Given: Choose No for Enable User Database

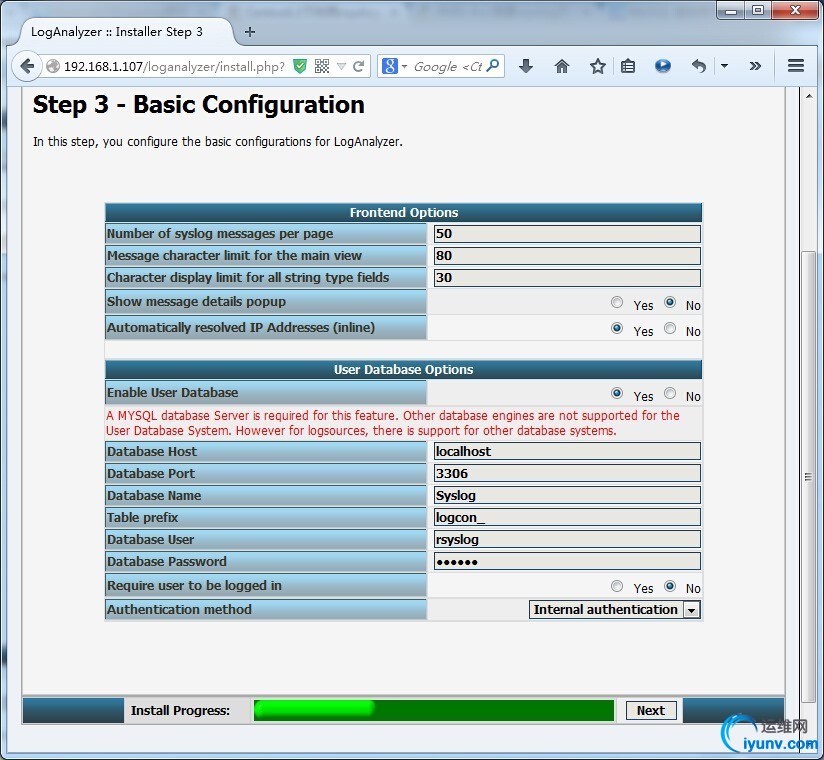Looking at the screenshot, I should [670, 393].
